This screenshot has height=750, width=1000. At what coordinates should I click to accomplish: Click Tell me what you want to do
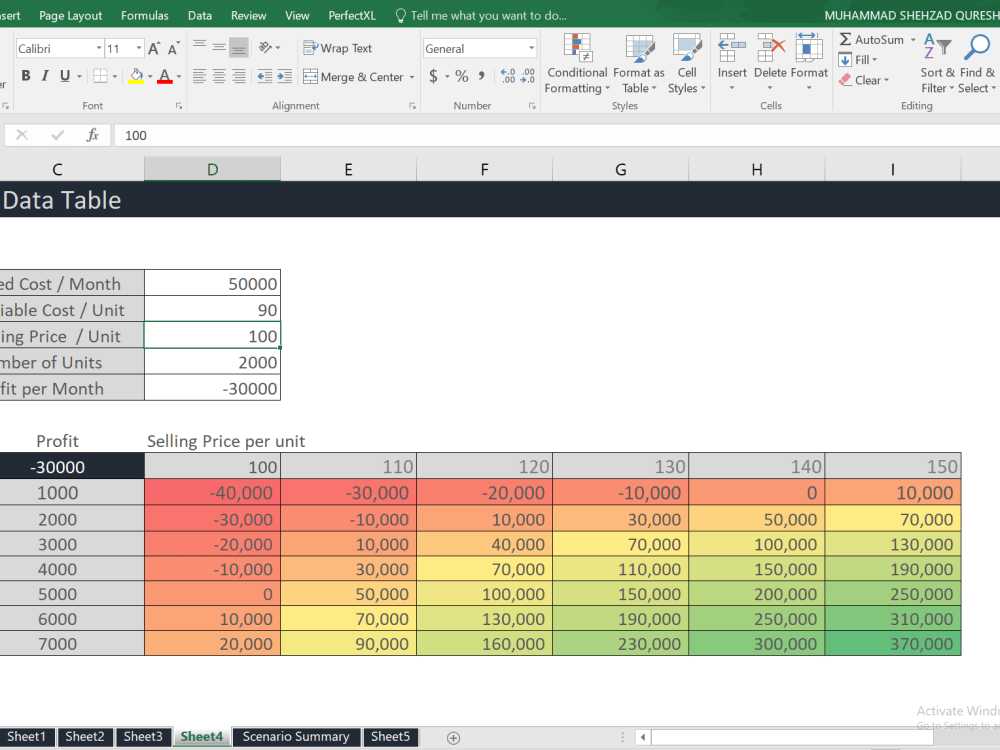pyautogui.click(x=482, y=15)
